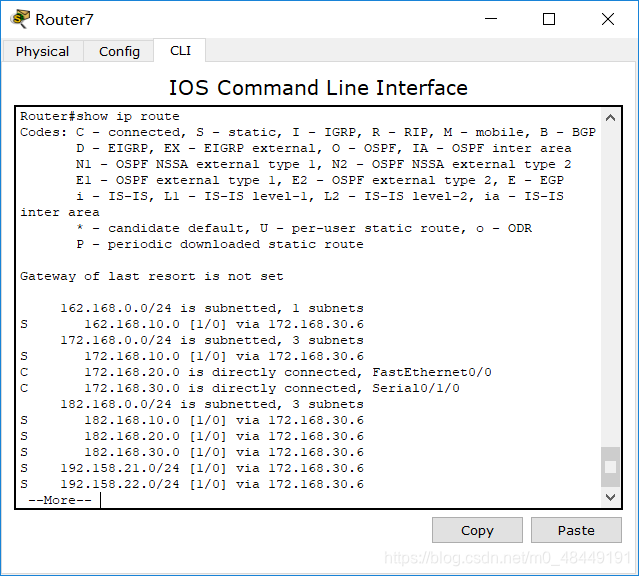Screen dimensions: 639x576
Task: Click the CLI scrollbar up arrow
Action: (610, 118)
